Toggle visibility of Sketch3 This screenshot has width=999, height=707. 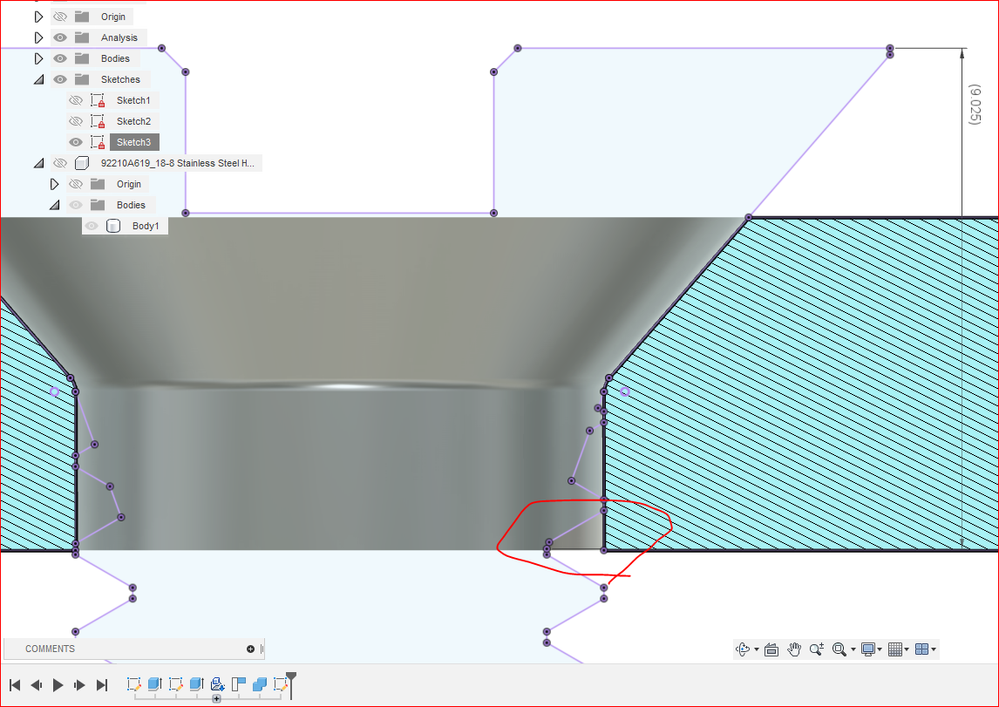point(76,142)
